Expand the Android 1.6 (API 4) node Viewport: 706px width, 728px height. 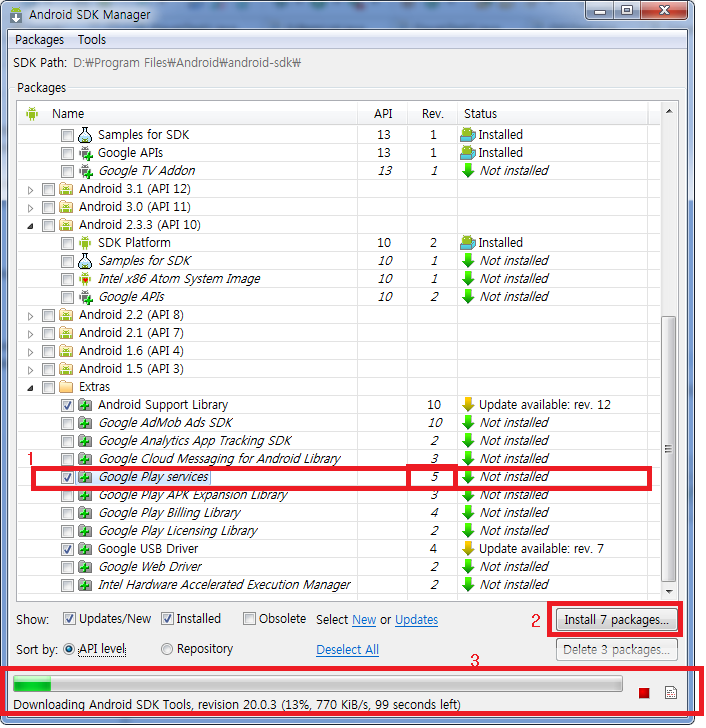click(30, 352)
